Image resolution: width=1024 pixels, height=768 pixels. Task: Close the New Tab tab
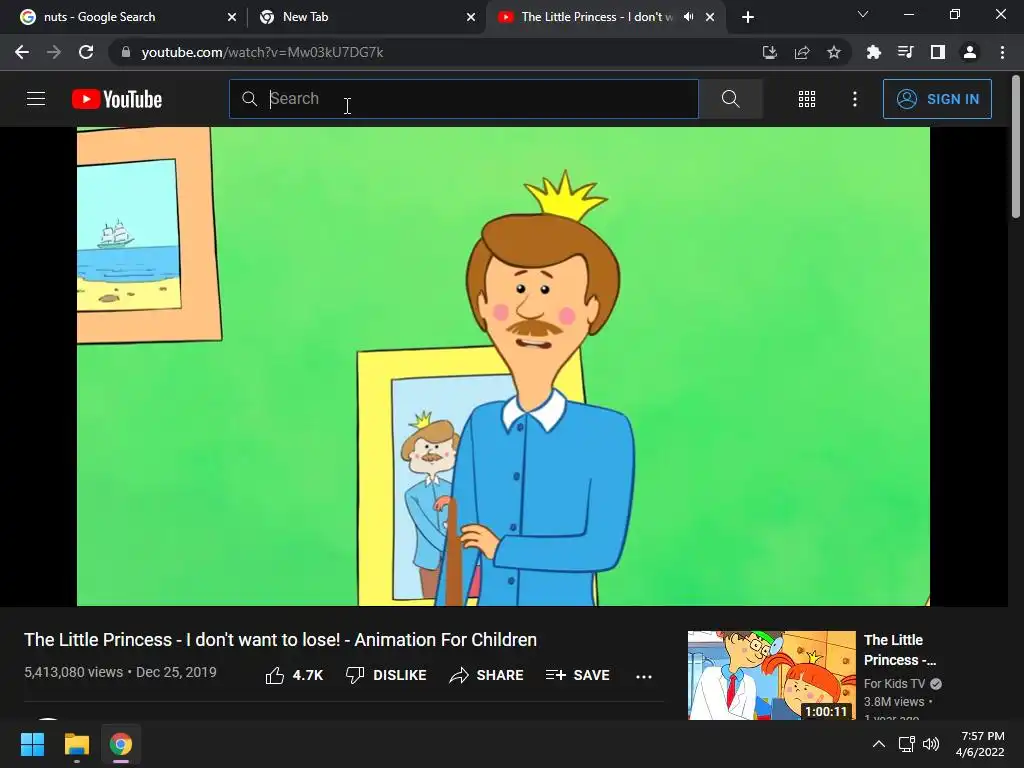click(x=471, y=17)
